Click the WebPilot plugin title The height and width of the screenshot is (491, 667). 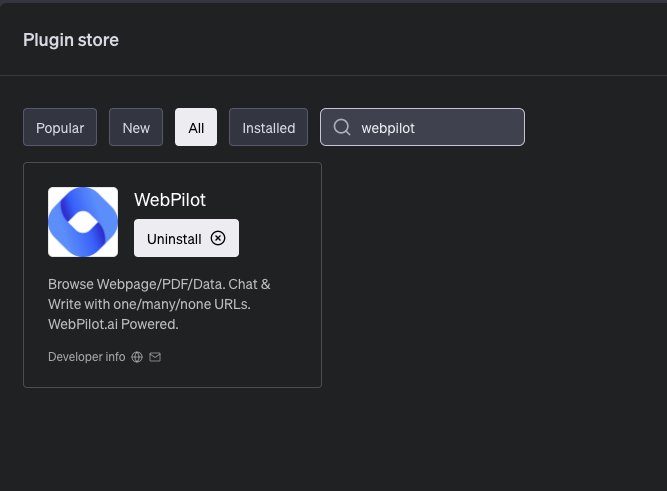point(170,200)
